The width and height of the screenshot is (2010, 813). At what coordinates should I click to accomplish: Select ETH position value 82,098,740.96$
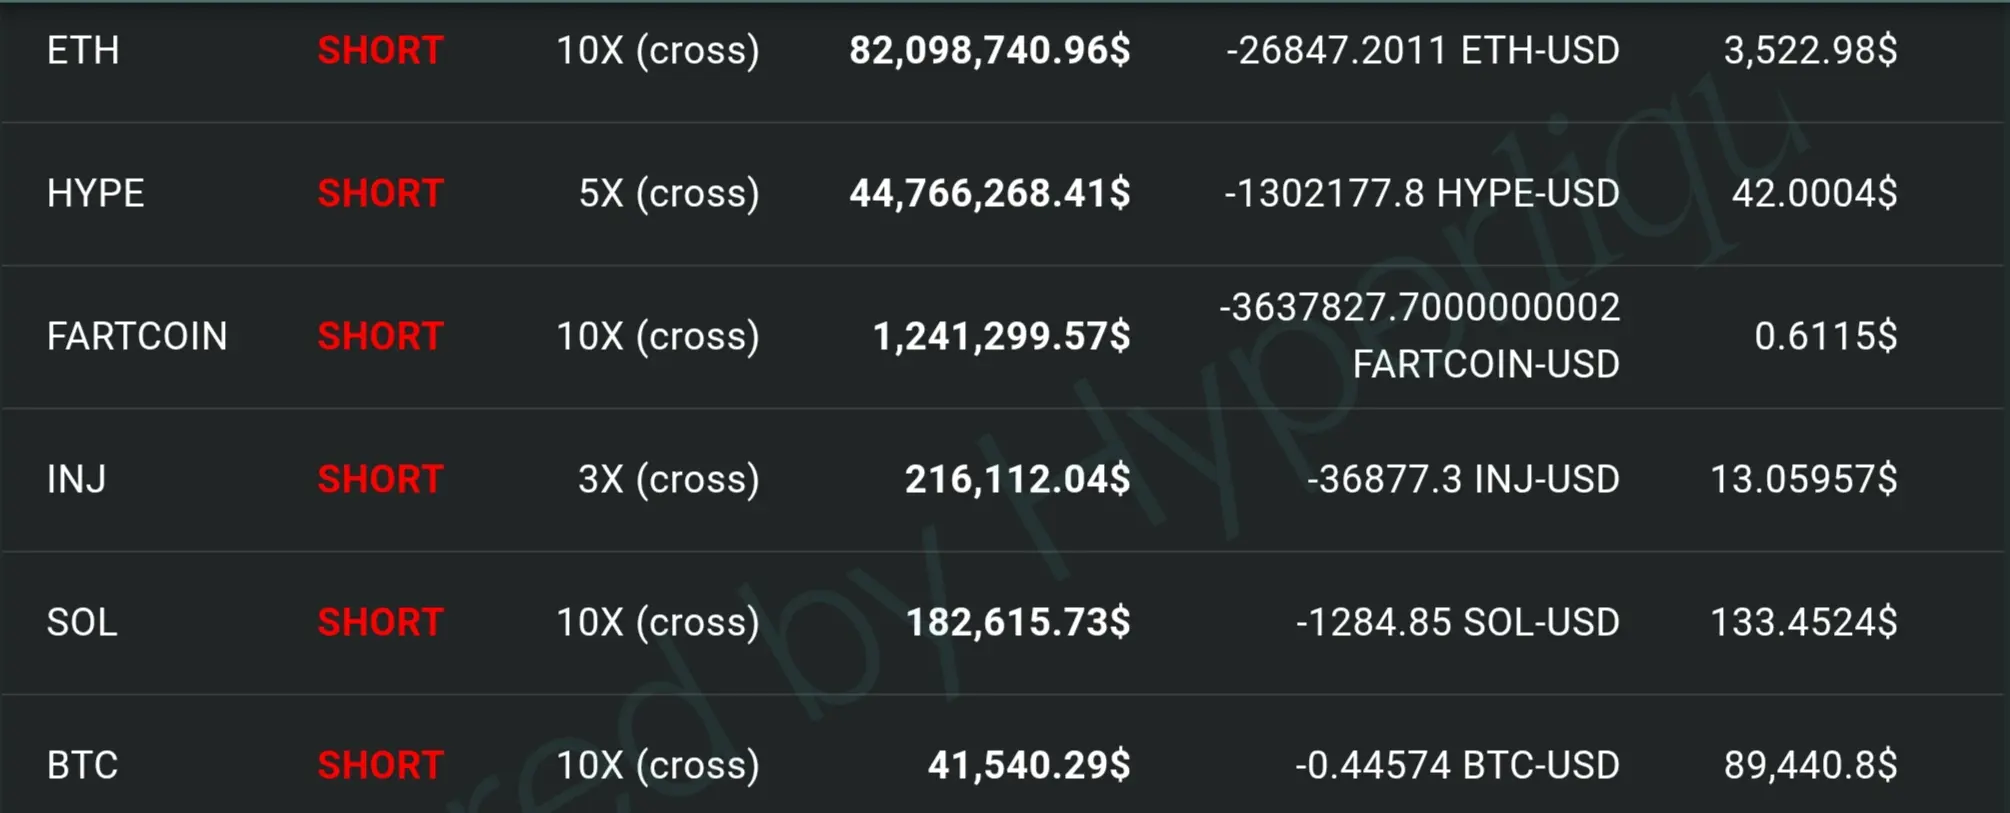coord(990,50)
